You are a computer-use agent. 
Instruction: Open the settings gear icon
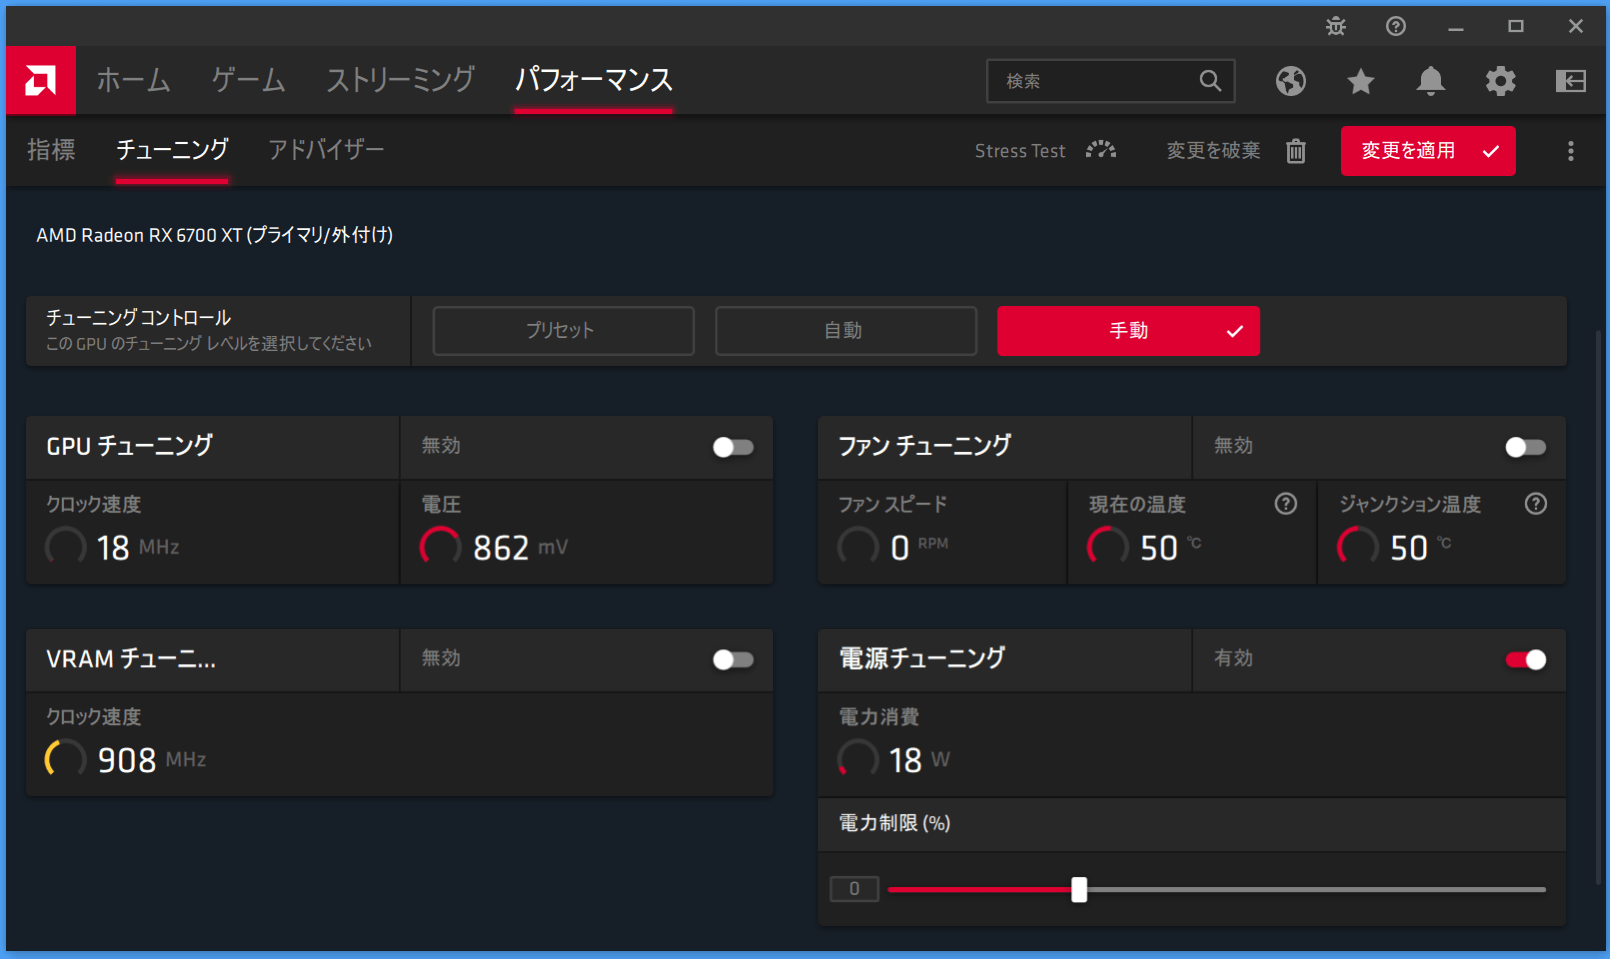pyautogui.click(x=1501, y=81)
